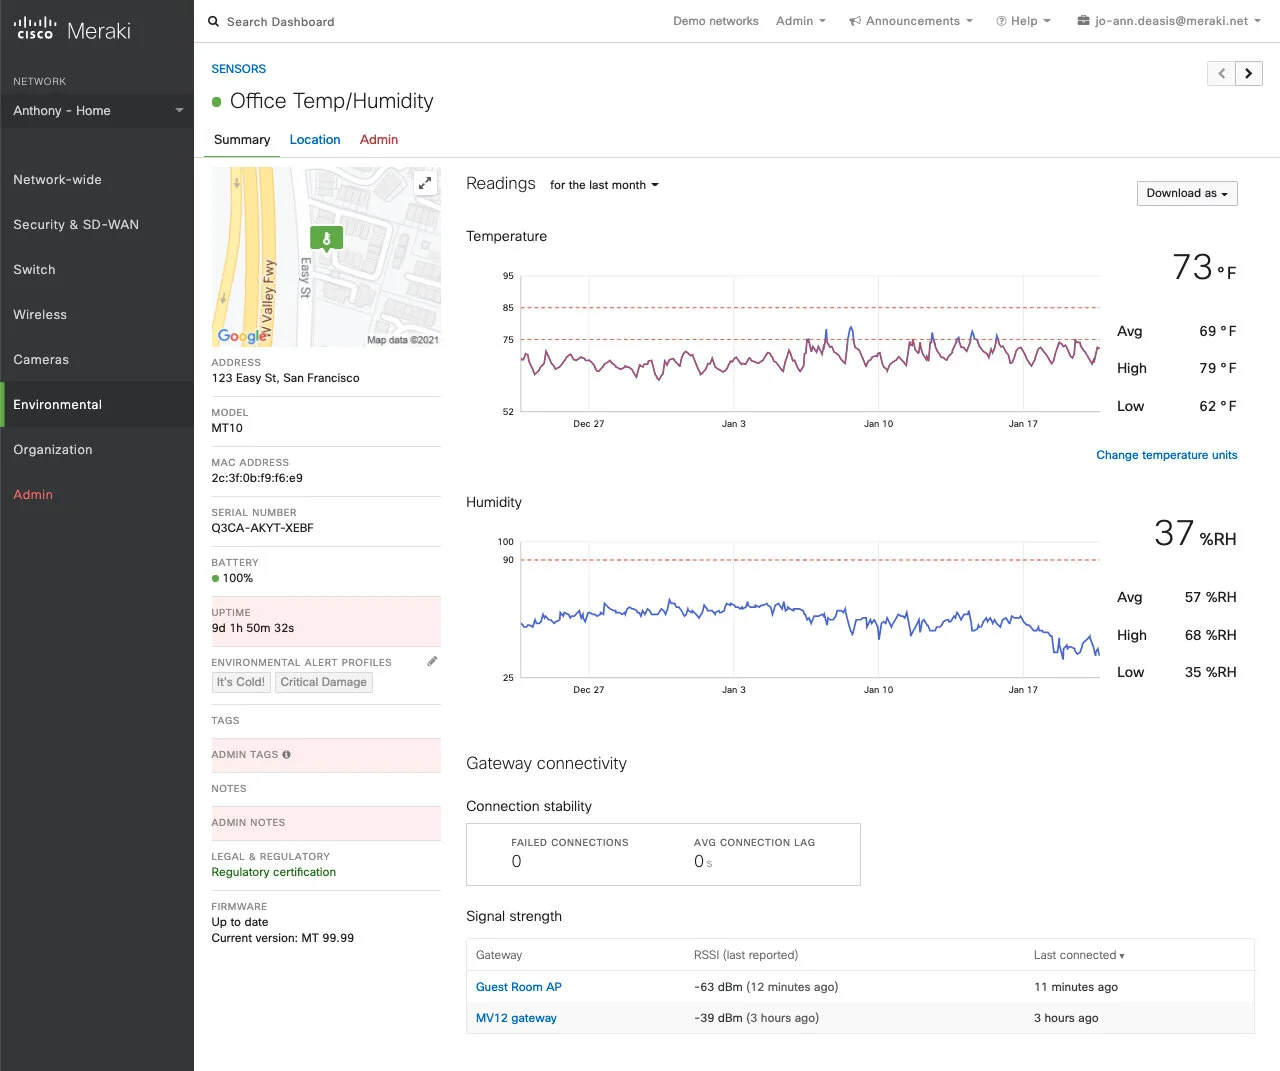
Task: Select the Summary tab
Action: tap(242, 140)
